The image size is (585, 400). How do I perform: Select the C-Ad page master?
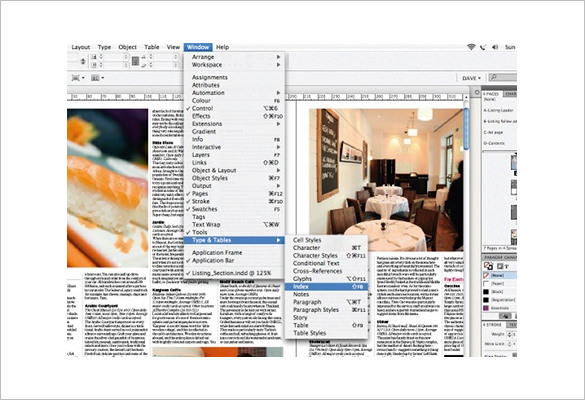click(x=494, y=132)
